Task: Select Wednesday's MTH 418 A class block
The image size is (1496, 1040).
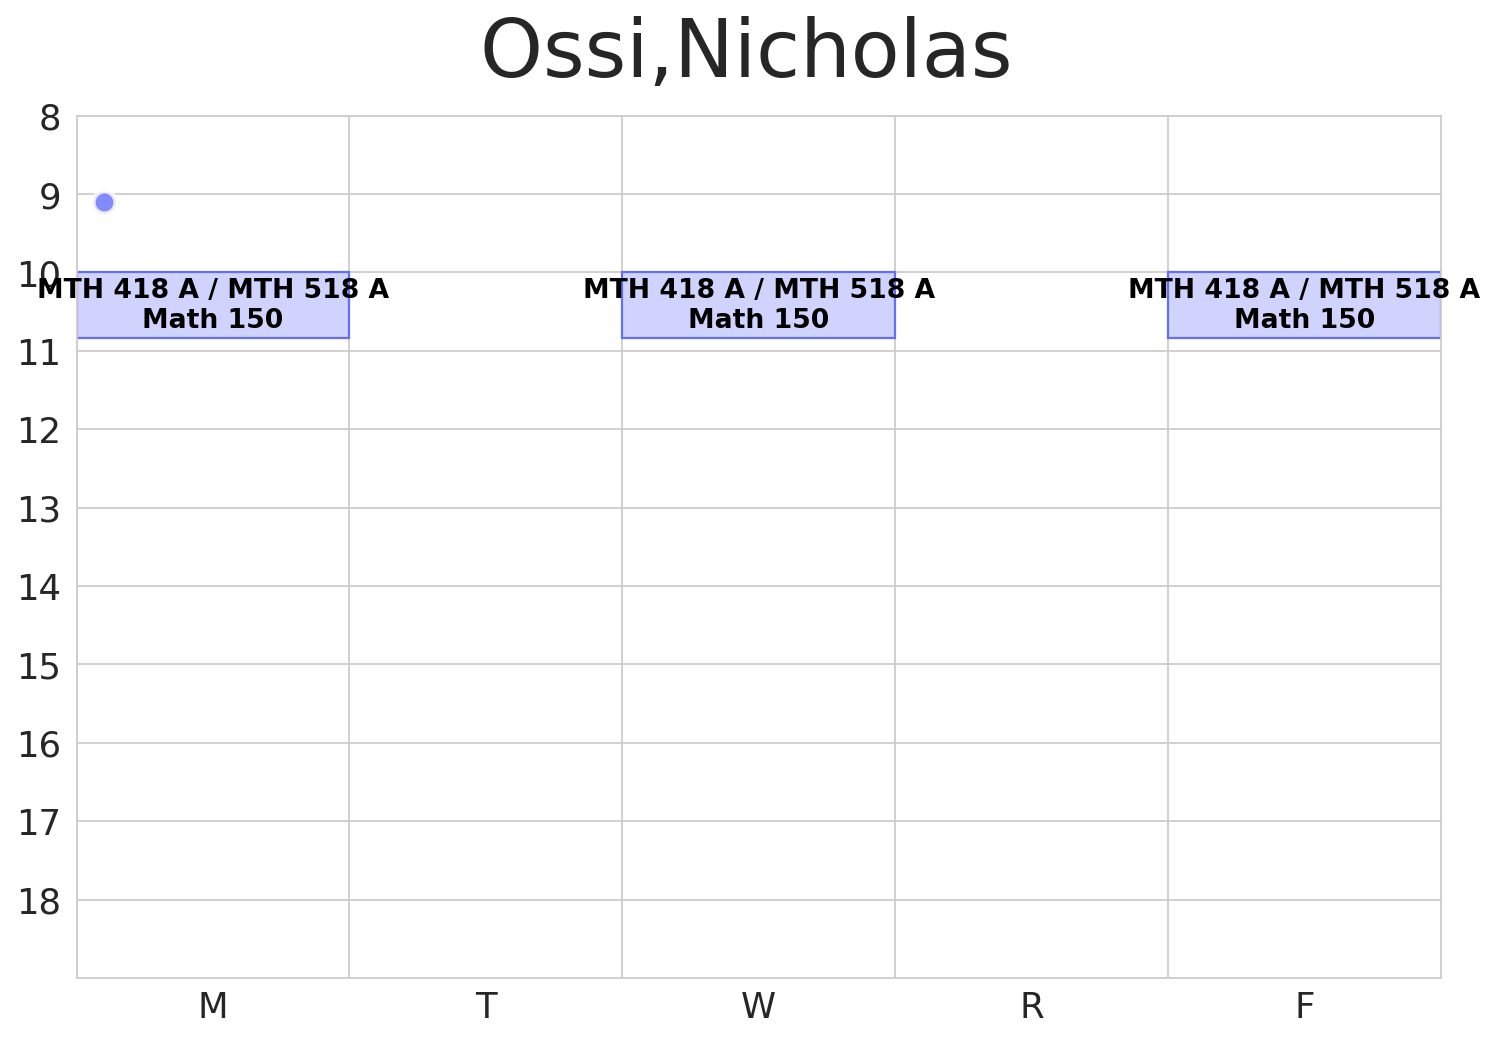Action: click(758, 305)
